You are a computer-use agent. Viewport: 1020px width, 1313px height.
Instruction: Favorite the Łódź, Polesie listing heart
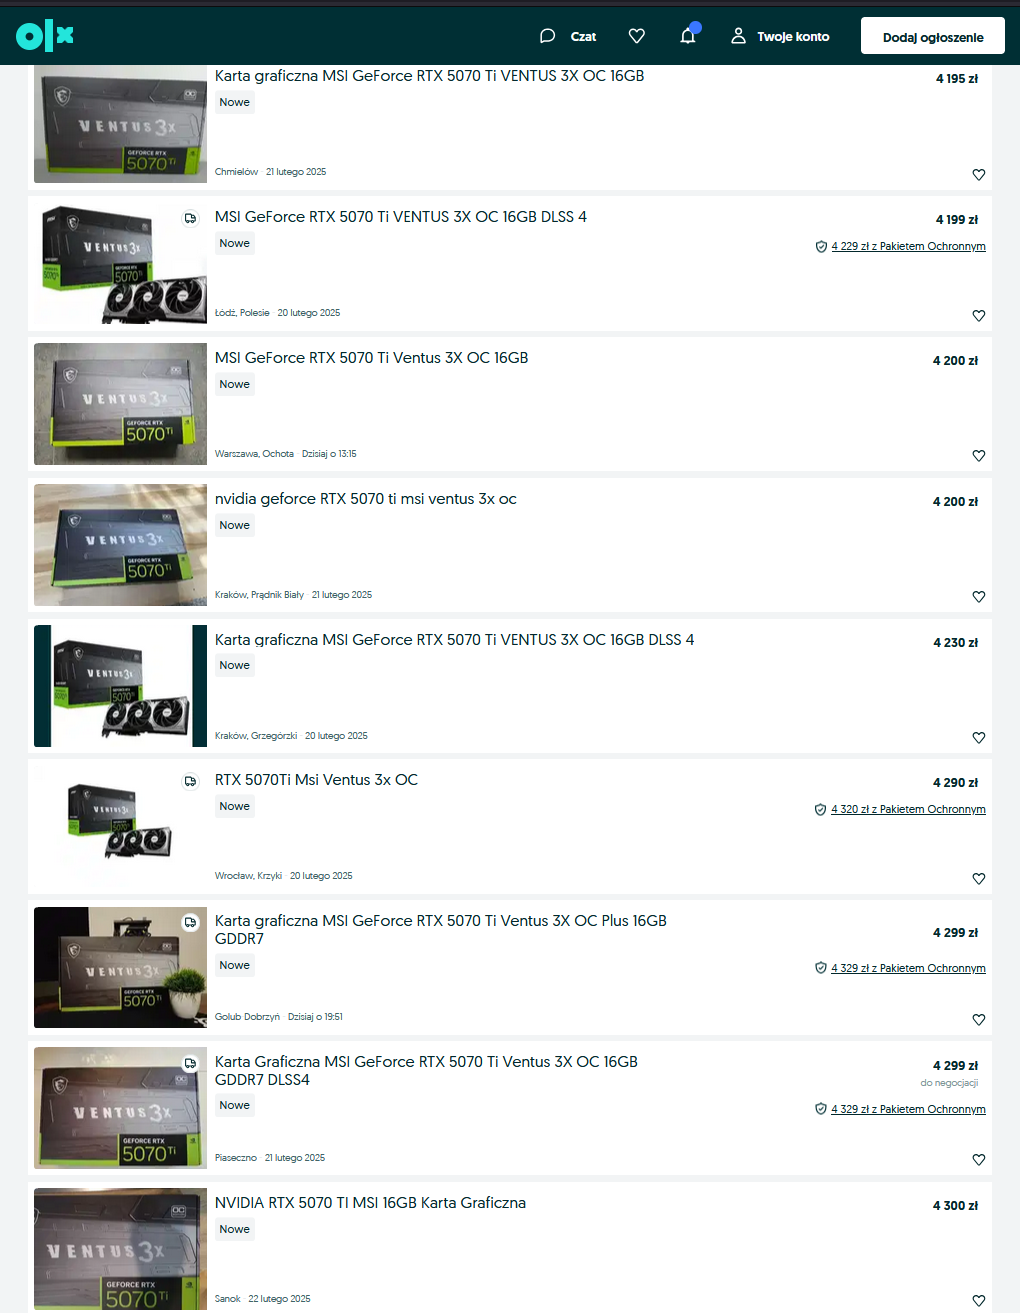coord(979,315)
